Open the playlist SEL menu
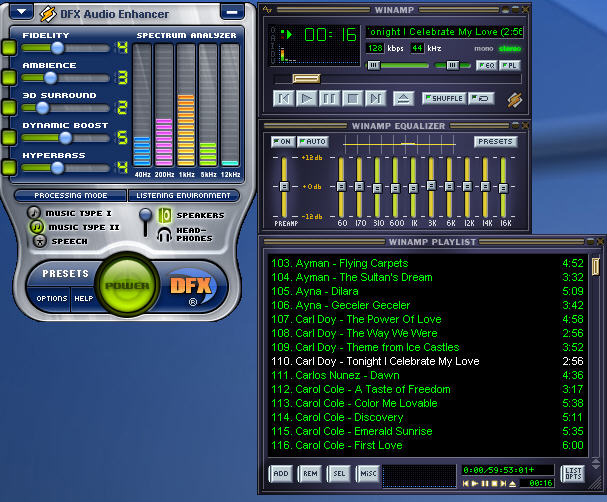607x502 pixels. (339, 473)
